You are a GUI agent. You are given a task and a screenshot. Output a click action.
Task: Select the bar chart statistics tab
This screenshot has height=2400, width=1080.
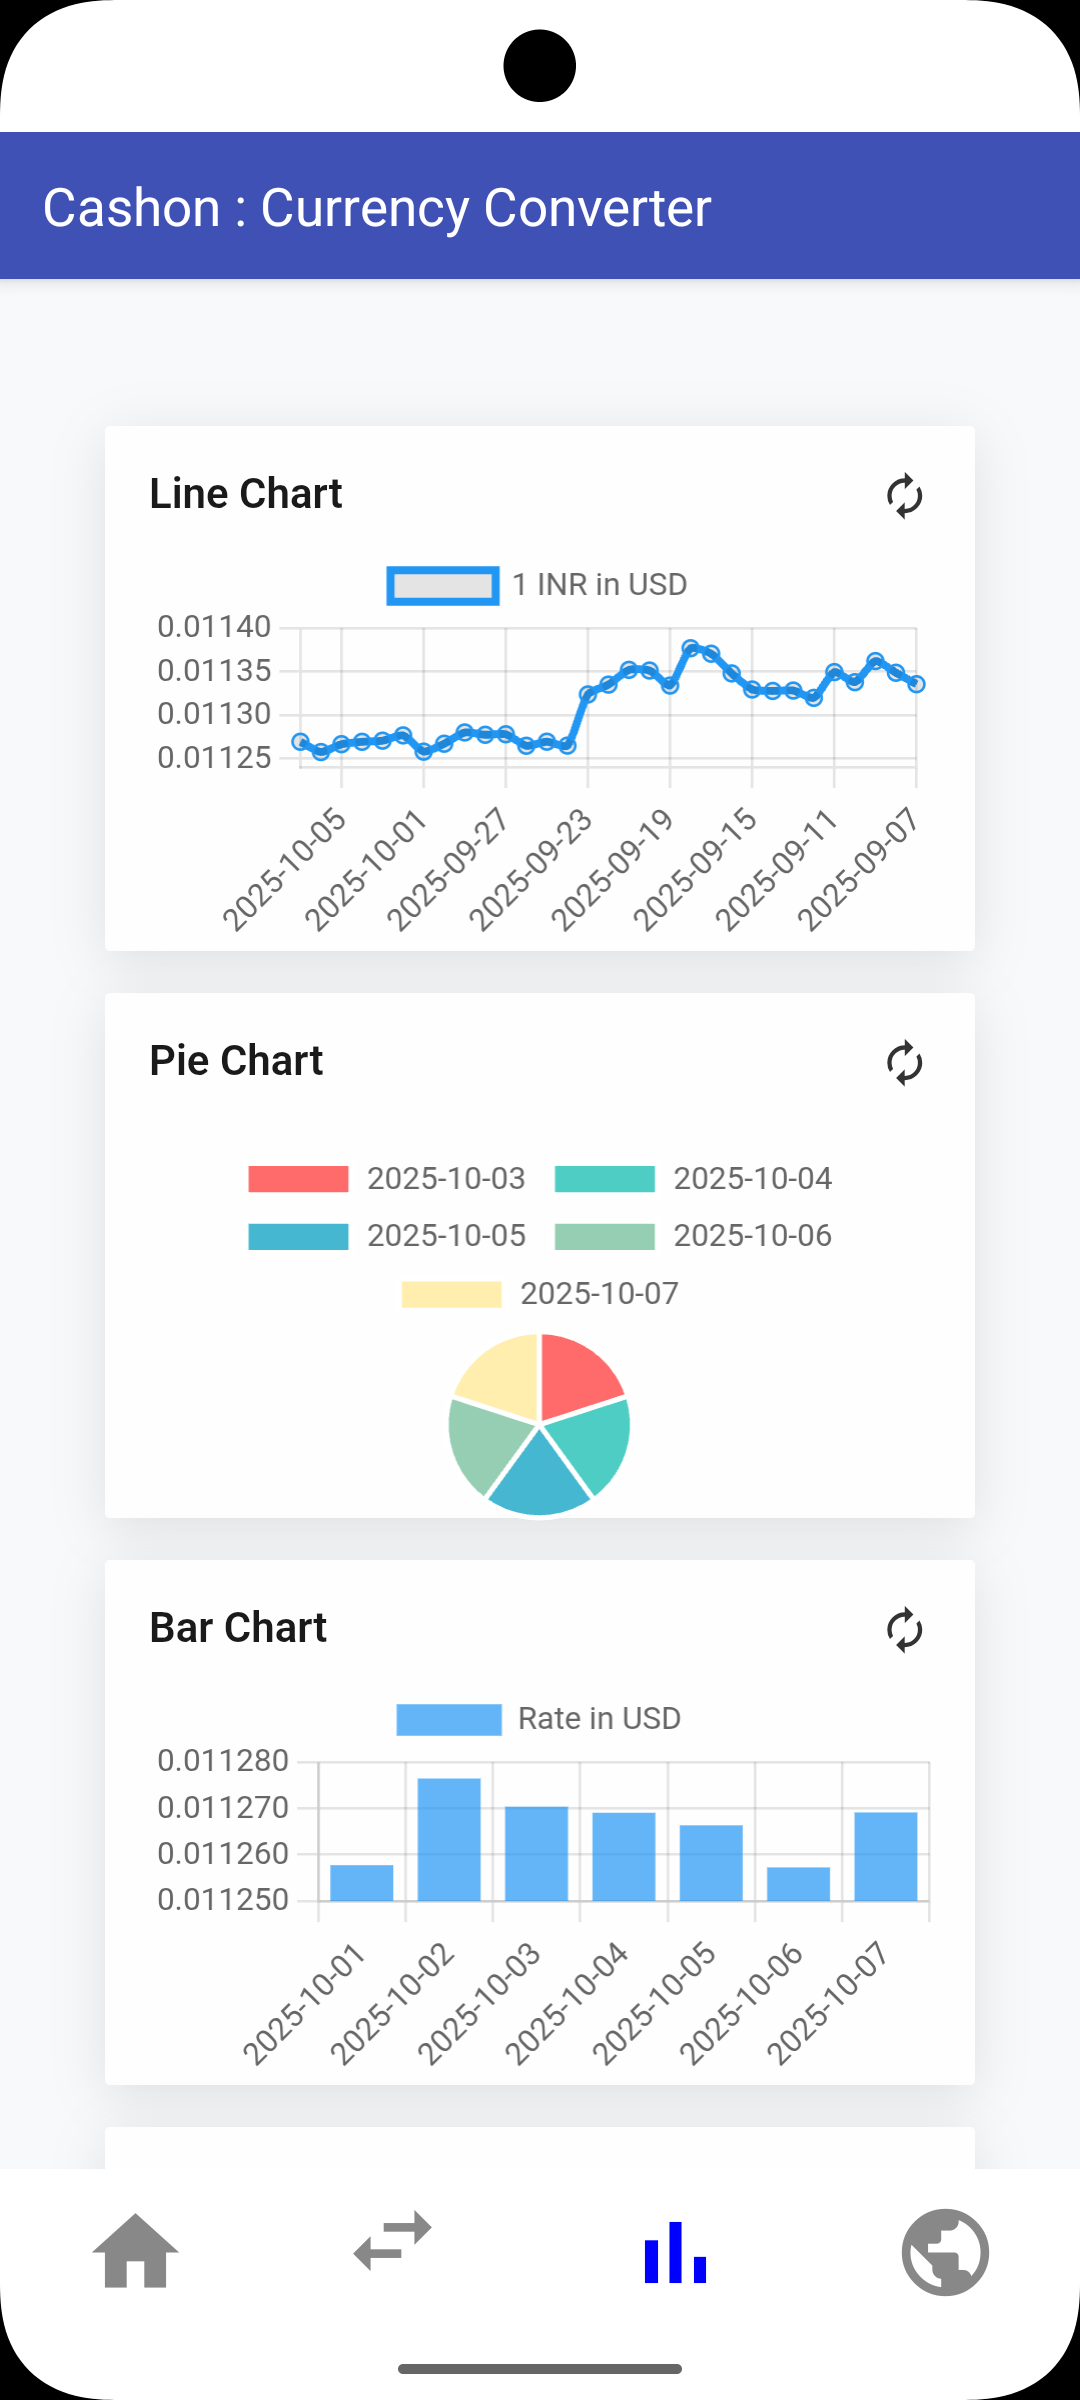click(x=675, y=2252)
